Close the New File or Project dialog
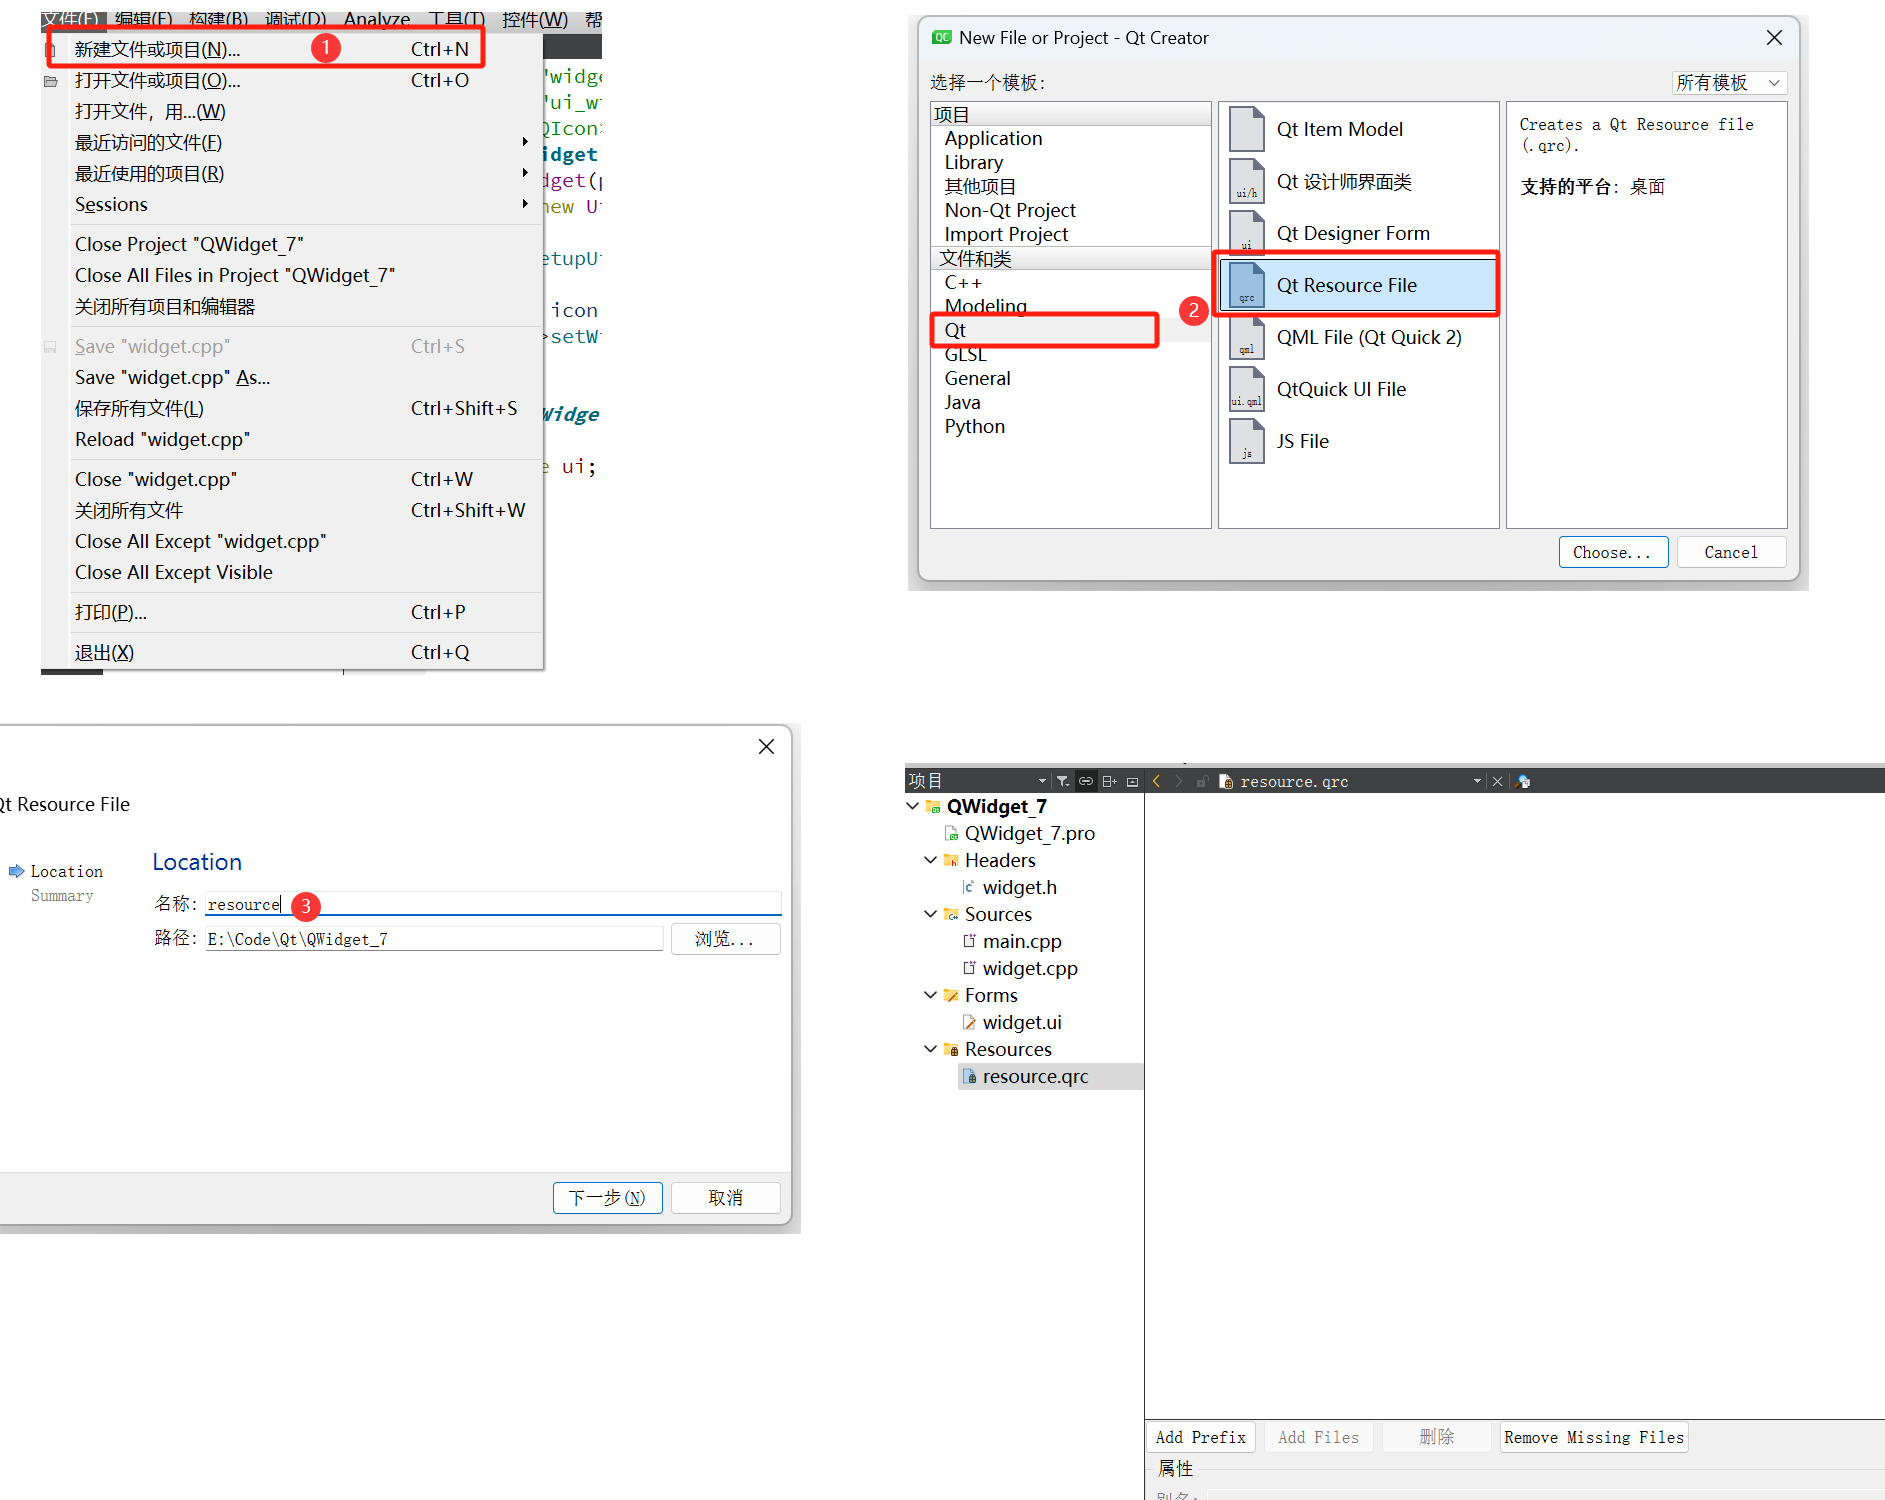Image resolution: width=1885 pixels, height=1500 pixels. (1774, 38)
